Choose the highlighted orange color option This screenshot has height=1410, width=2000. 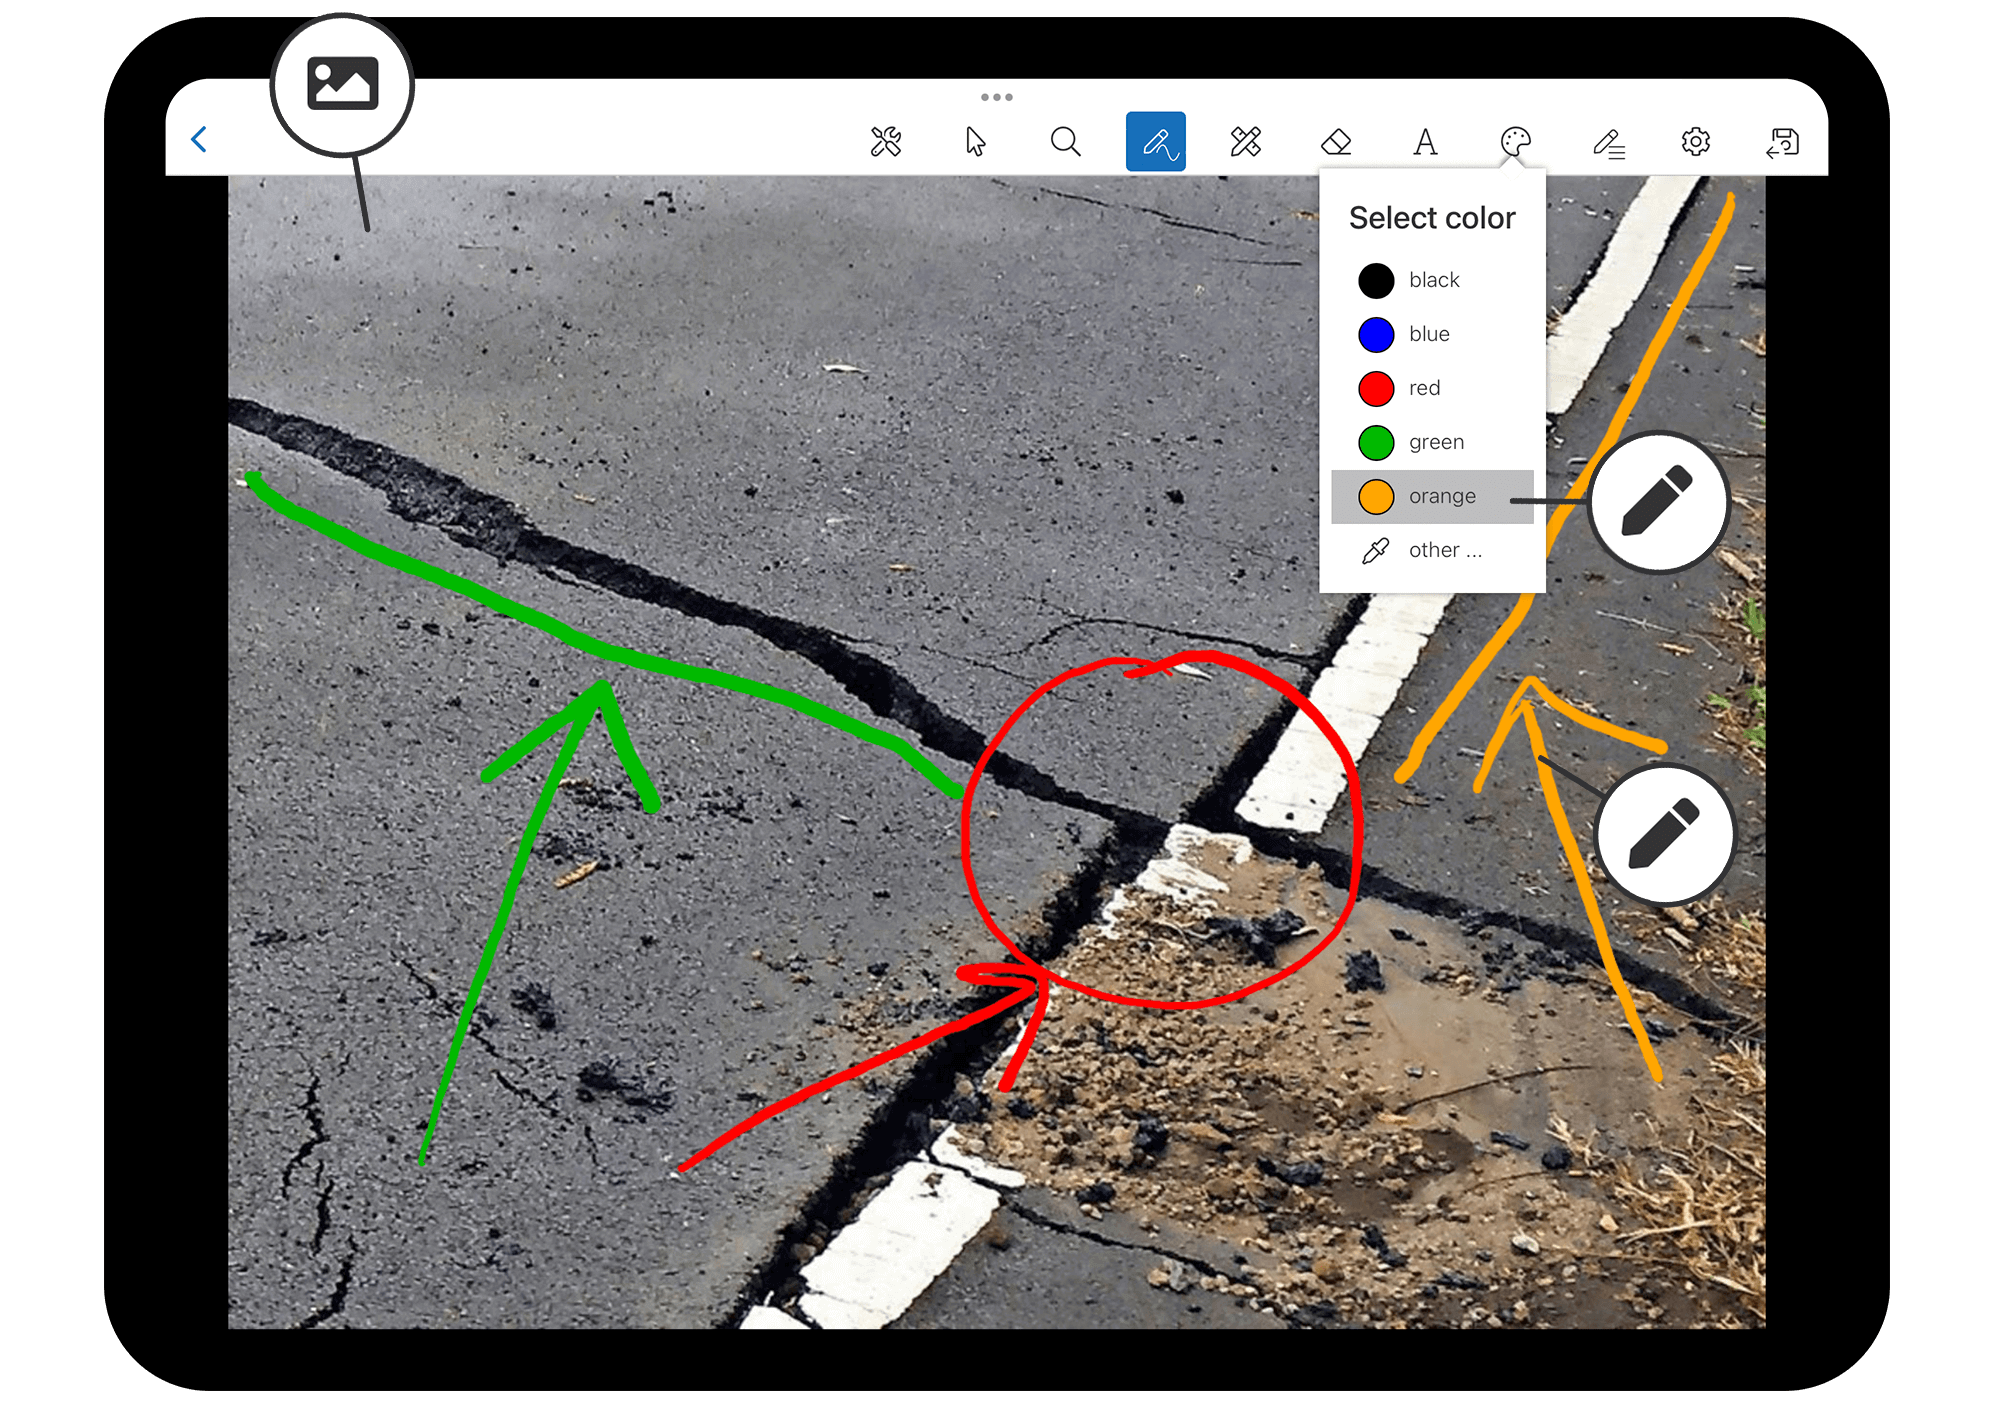point(1433,496)
